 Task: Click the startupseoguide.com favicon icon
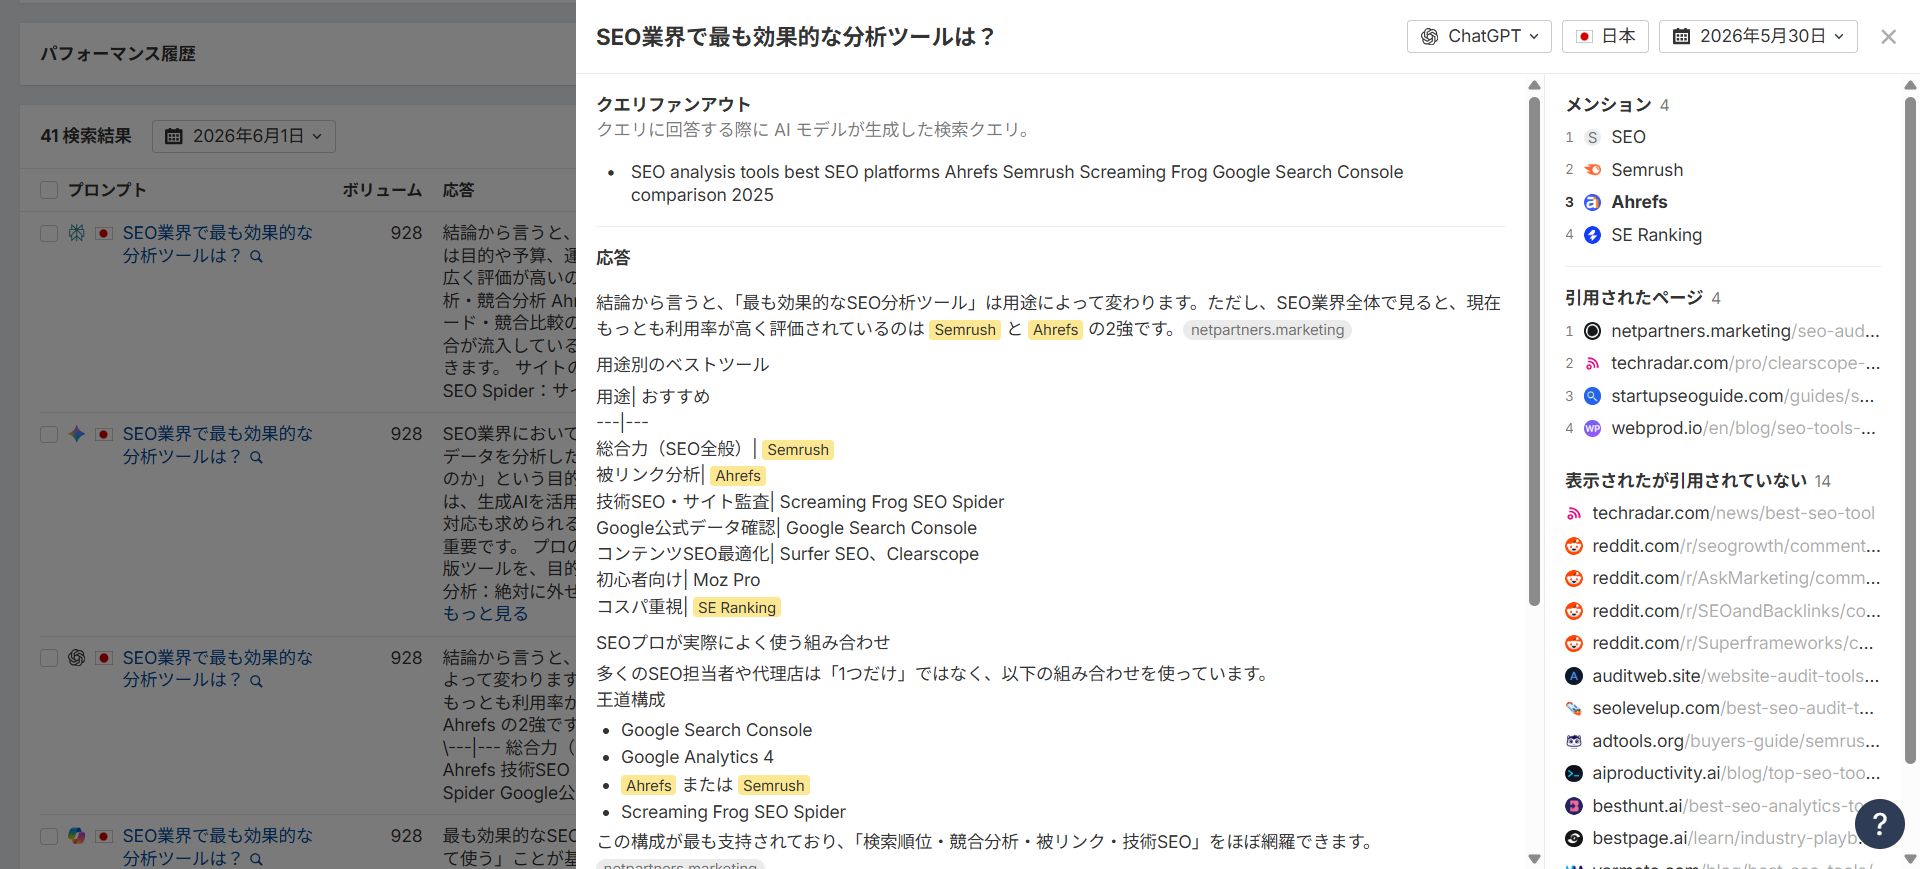1593,396
